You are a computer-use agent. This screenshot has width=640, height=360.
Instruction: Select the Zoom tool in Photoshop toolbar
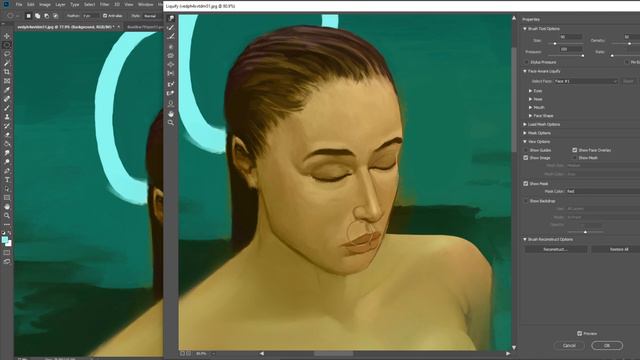pyautogui.click(x=7, y=216)
